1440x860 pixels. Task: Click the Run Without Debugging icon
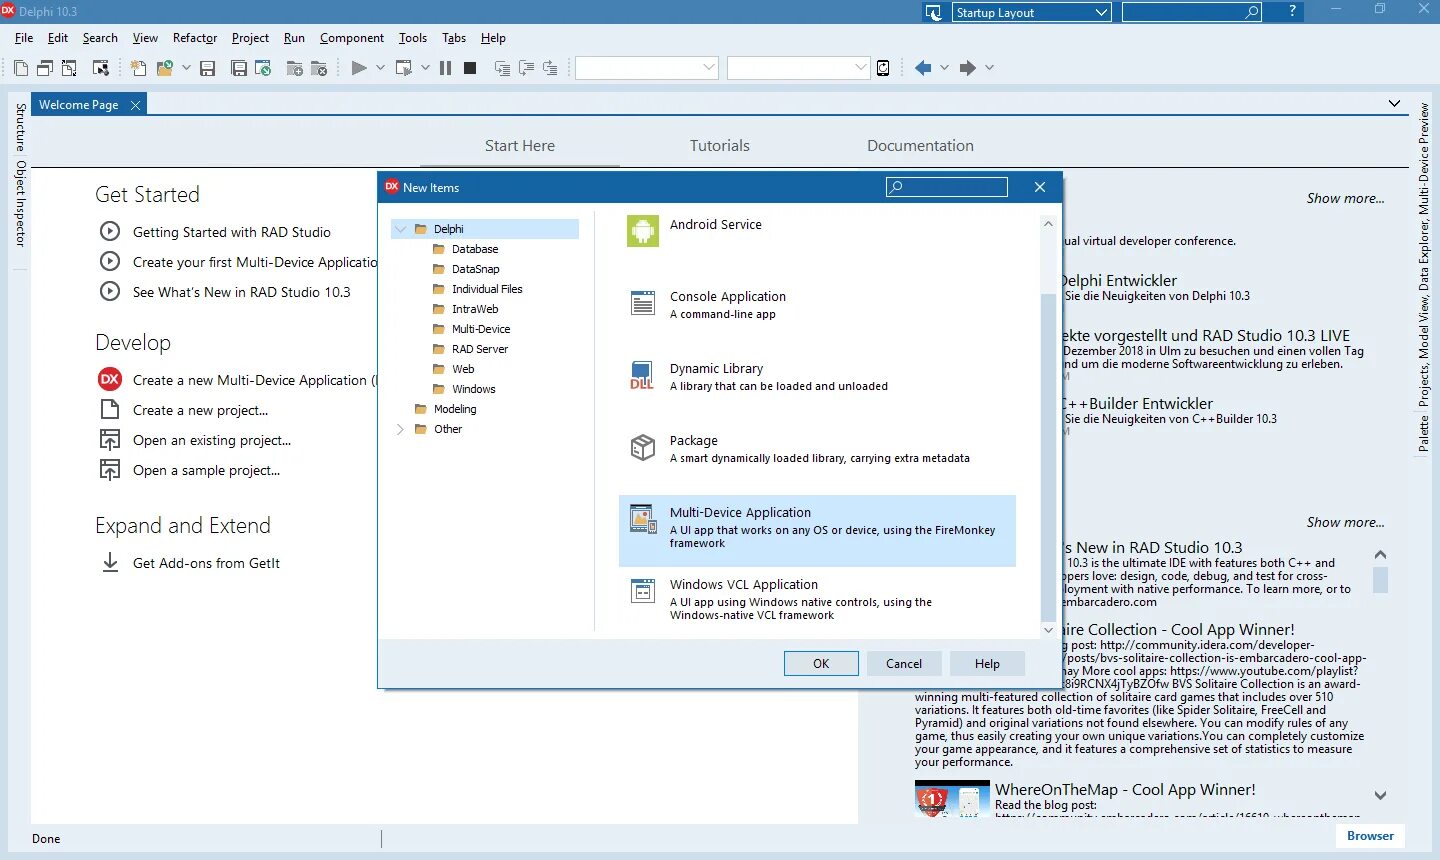pos(404,68)
